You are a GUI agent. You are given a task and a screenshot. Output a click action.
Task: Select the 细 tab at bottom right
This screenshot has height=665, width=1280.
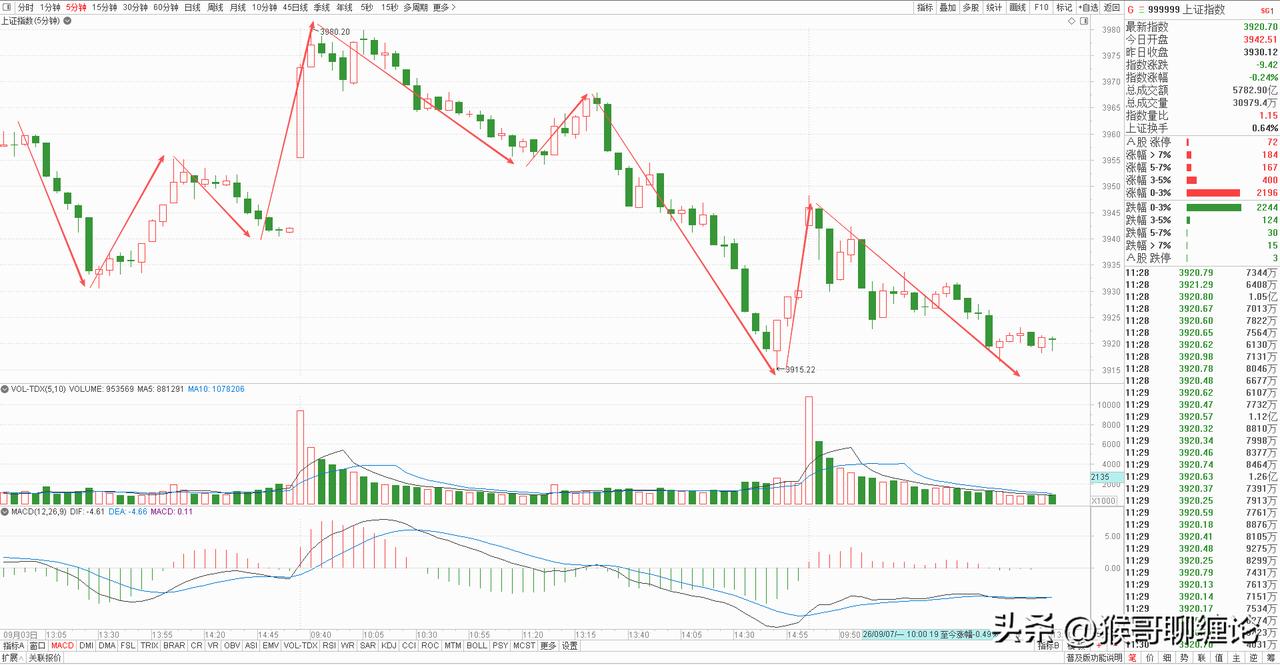coord(1167,658)
